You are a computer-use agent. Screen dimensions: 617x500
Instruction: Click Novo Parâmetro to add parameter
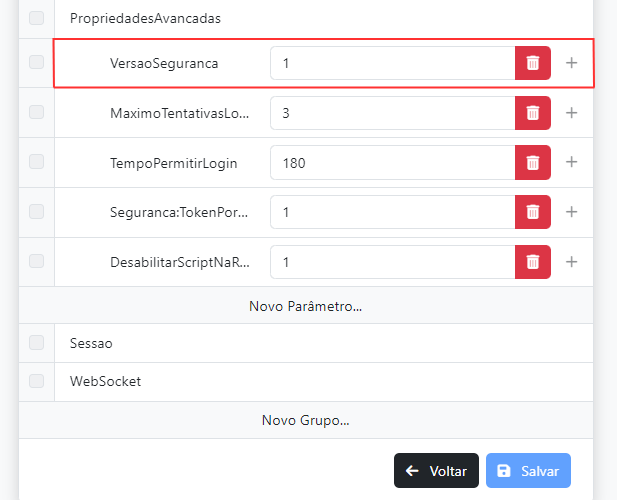(x=305, y=306)
